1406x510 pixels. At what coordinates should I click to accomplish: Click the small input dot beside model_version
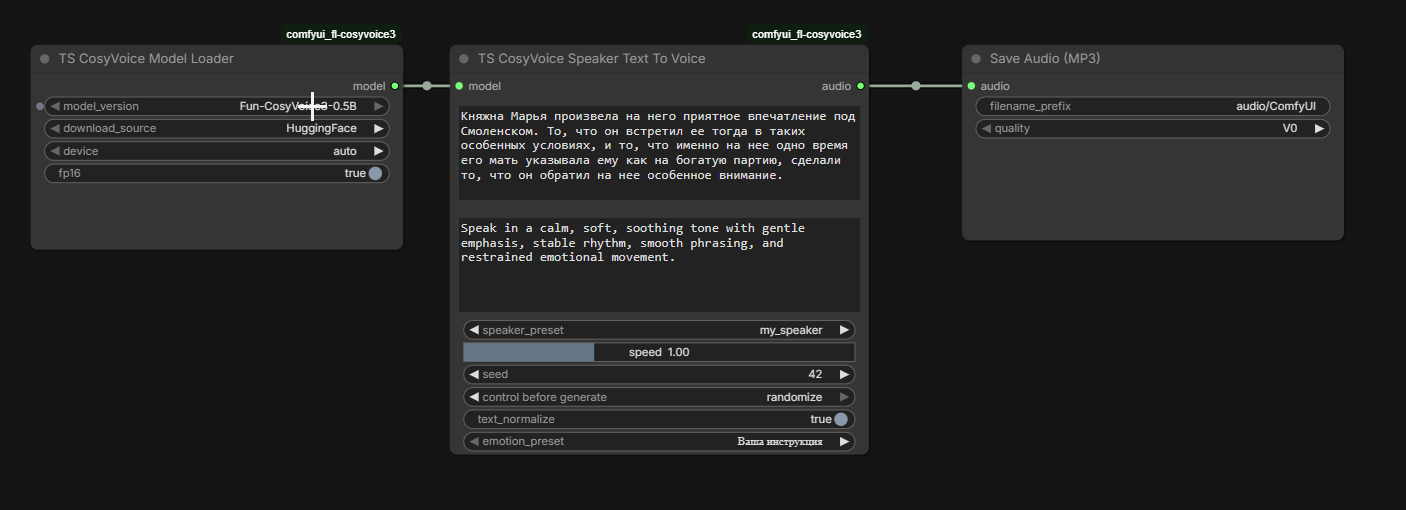point(40,106)
